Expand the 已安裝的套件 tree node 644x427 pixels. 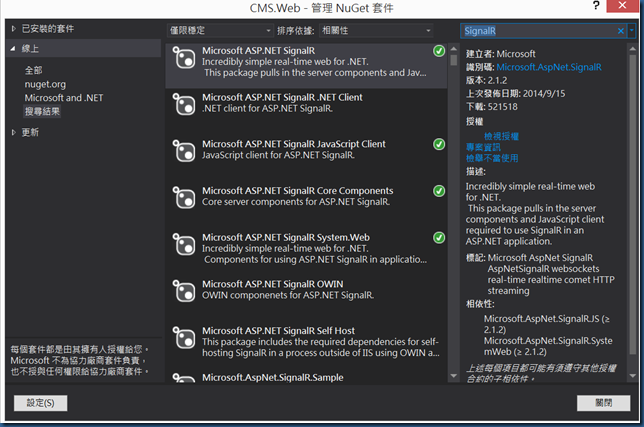pos(14,29)
